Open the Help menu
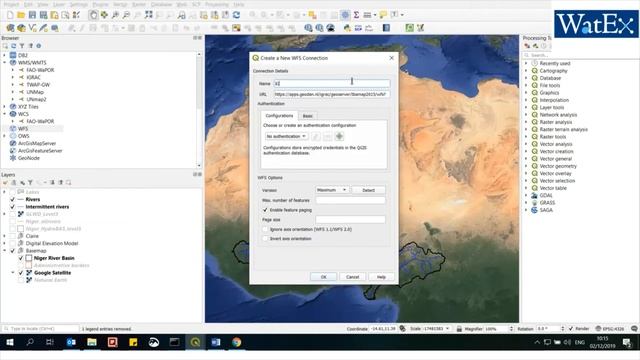Viewport: 640px width, 360px height. pos(239,4)
